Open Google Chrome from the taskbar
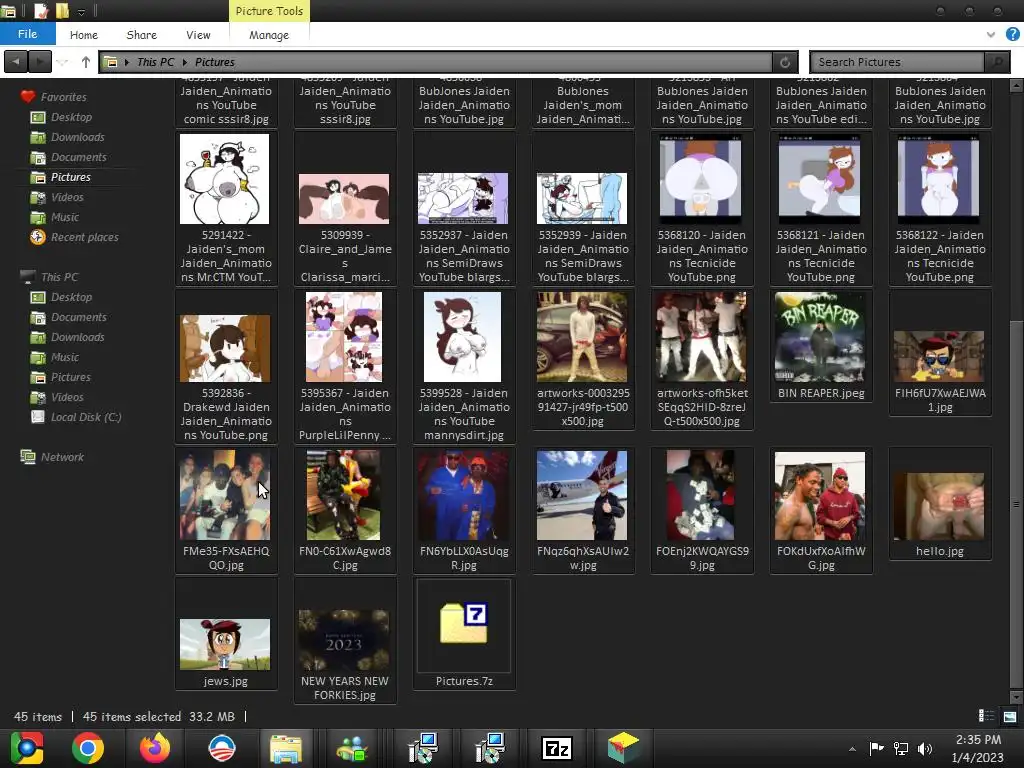The image size is (1024, 768). 88,748
